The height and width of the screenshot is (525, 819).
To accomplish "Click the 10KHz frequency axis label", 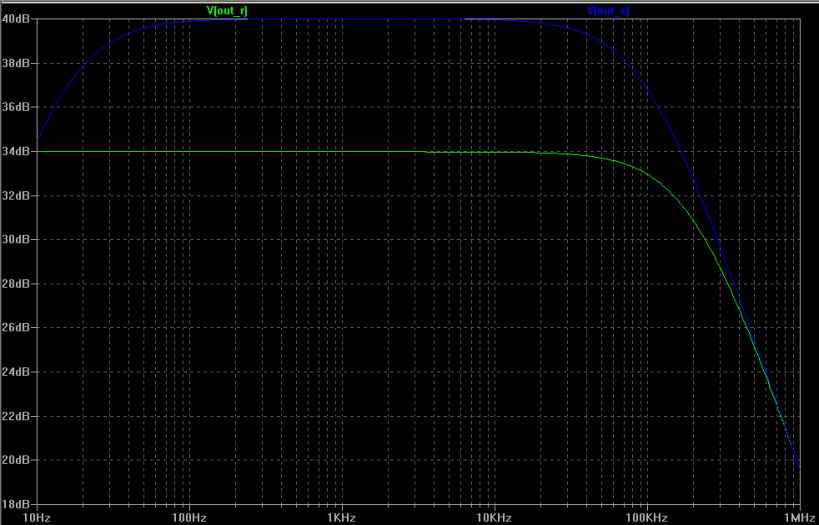I will click(495, 518).
